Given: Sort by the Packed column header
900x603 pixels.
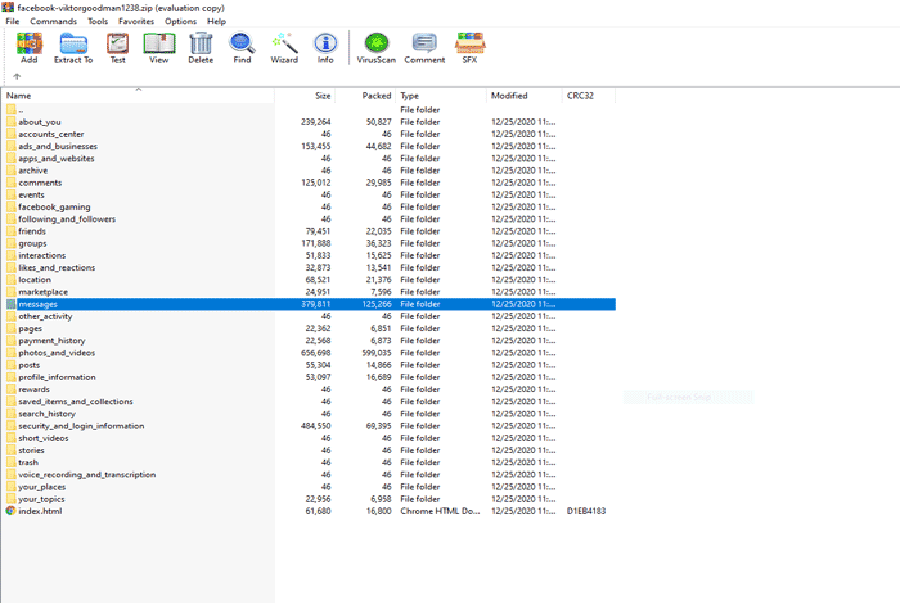Looking at the screenshot, I should point(366,95).
